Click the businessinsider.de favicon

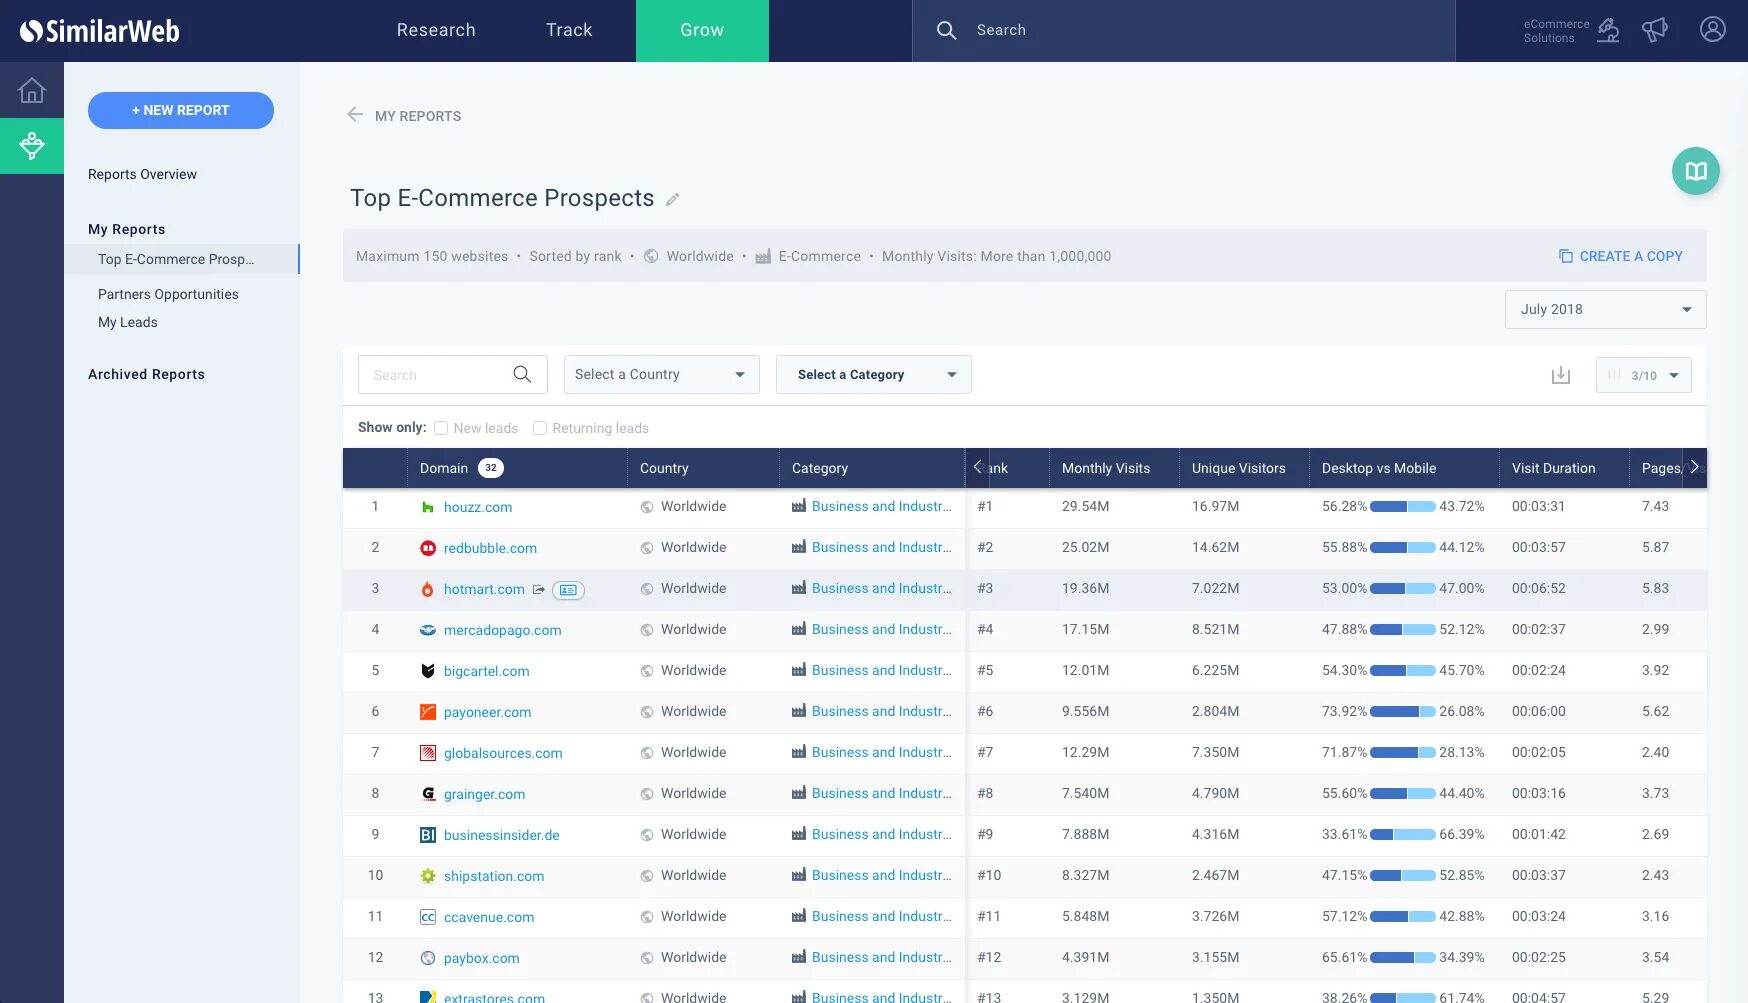(428, 835)
